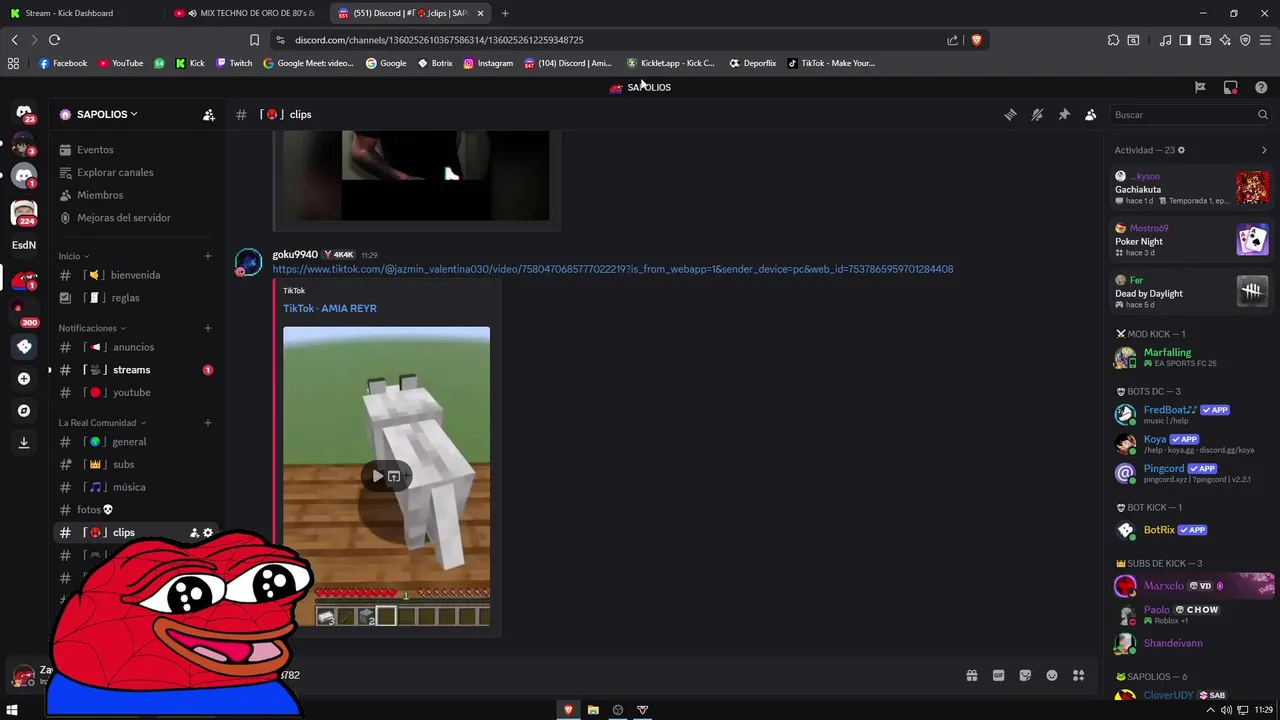Open YouTube bookmark in bookmarks bar
The image size is (1280, 720).
click(x=120, y=63)
